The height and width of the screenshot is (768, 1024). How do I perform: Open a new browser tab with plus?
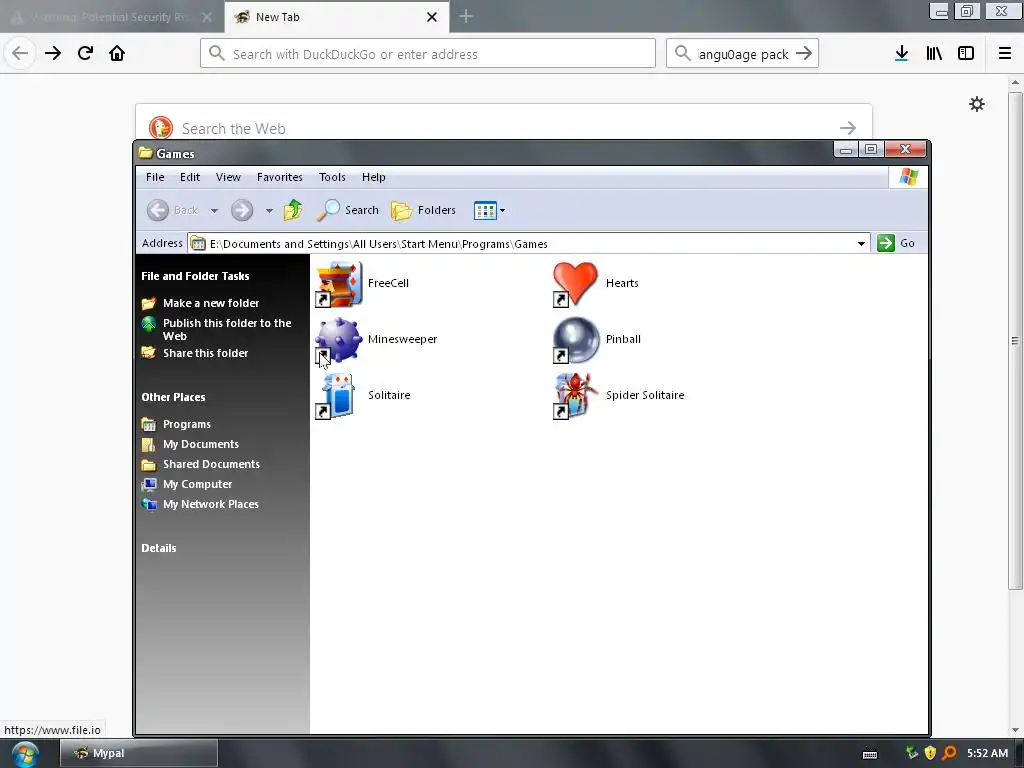click(466, 16)
